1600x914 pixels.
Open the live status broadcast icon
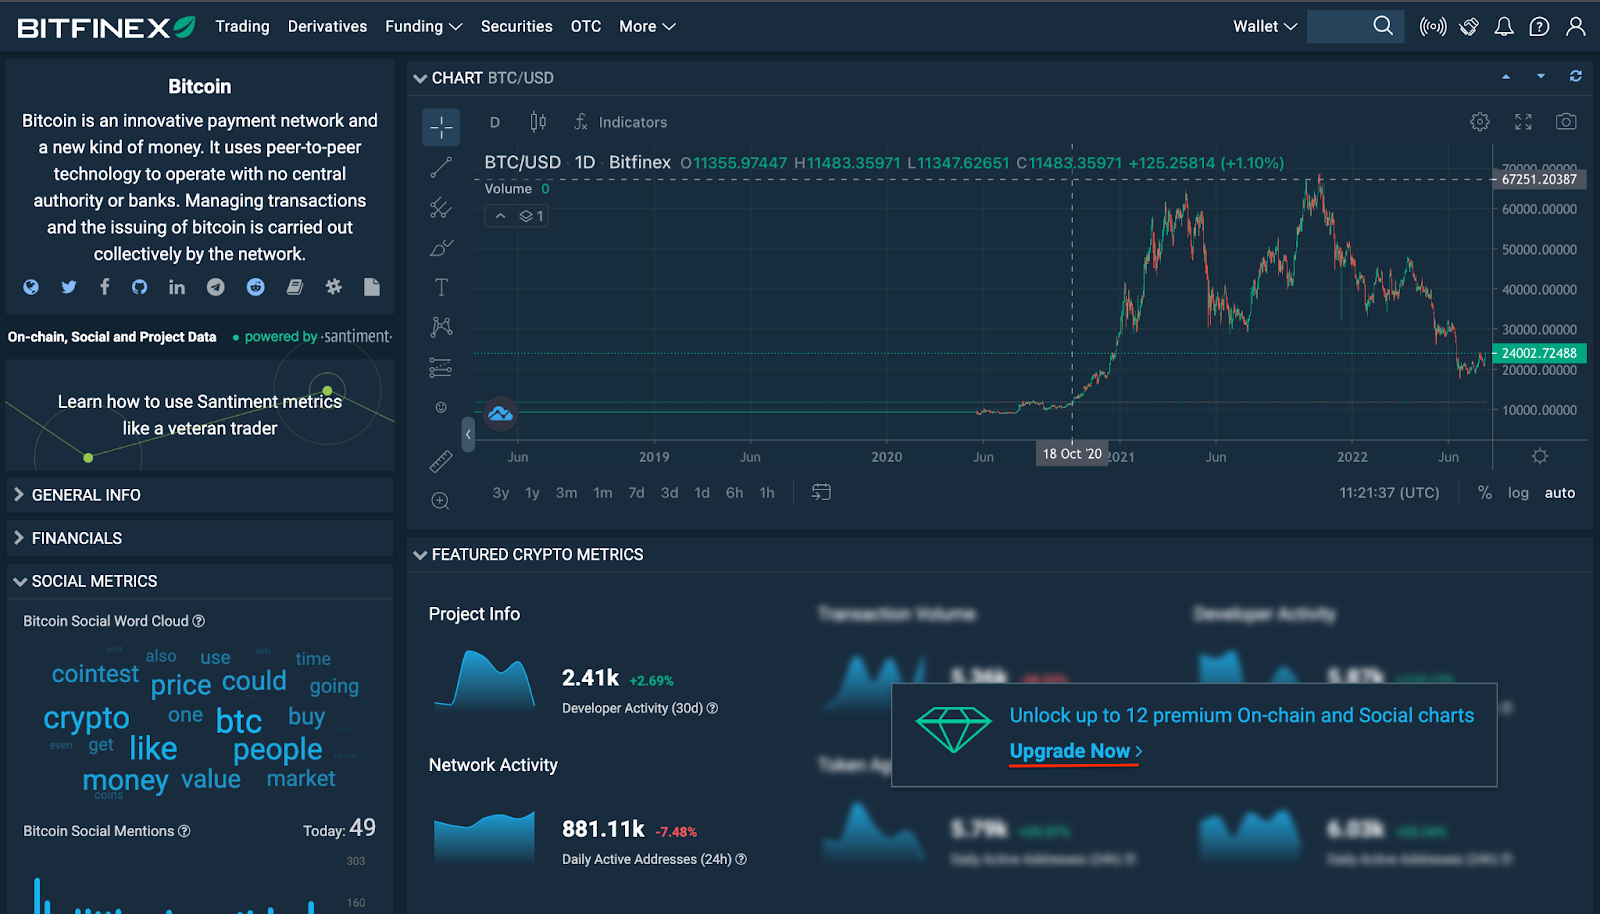click(x=1433, y=26)
